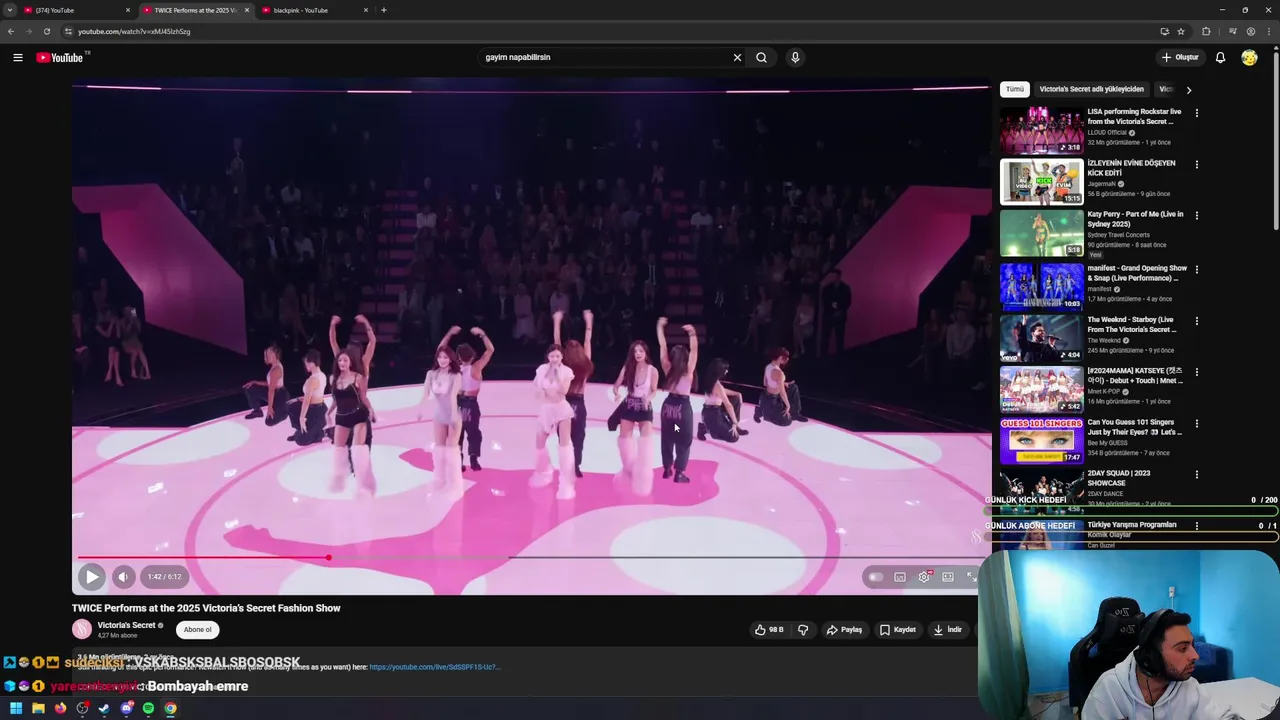1280x720 pixels.
Task: Switch to the blackpink - YouTube tab
Action: pyautogui.click(x=315, y=10)
